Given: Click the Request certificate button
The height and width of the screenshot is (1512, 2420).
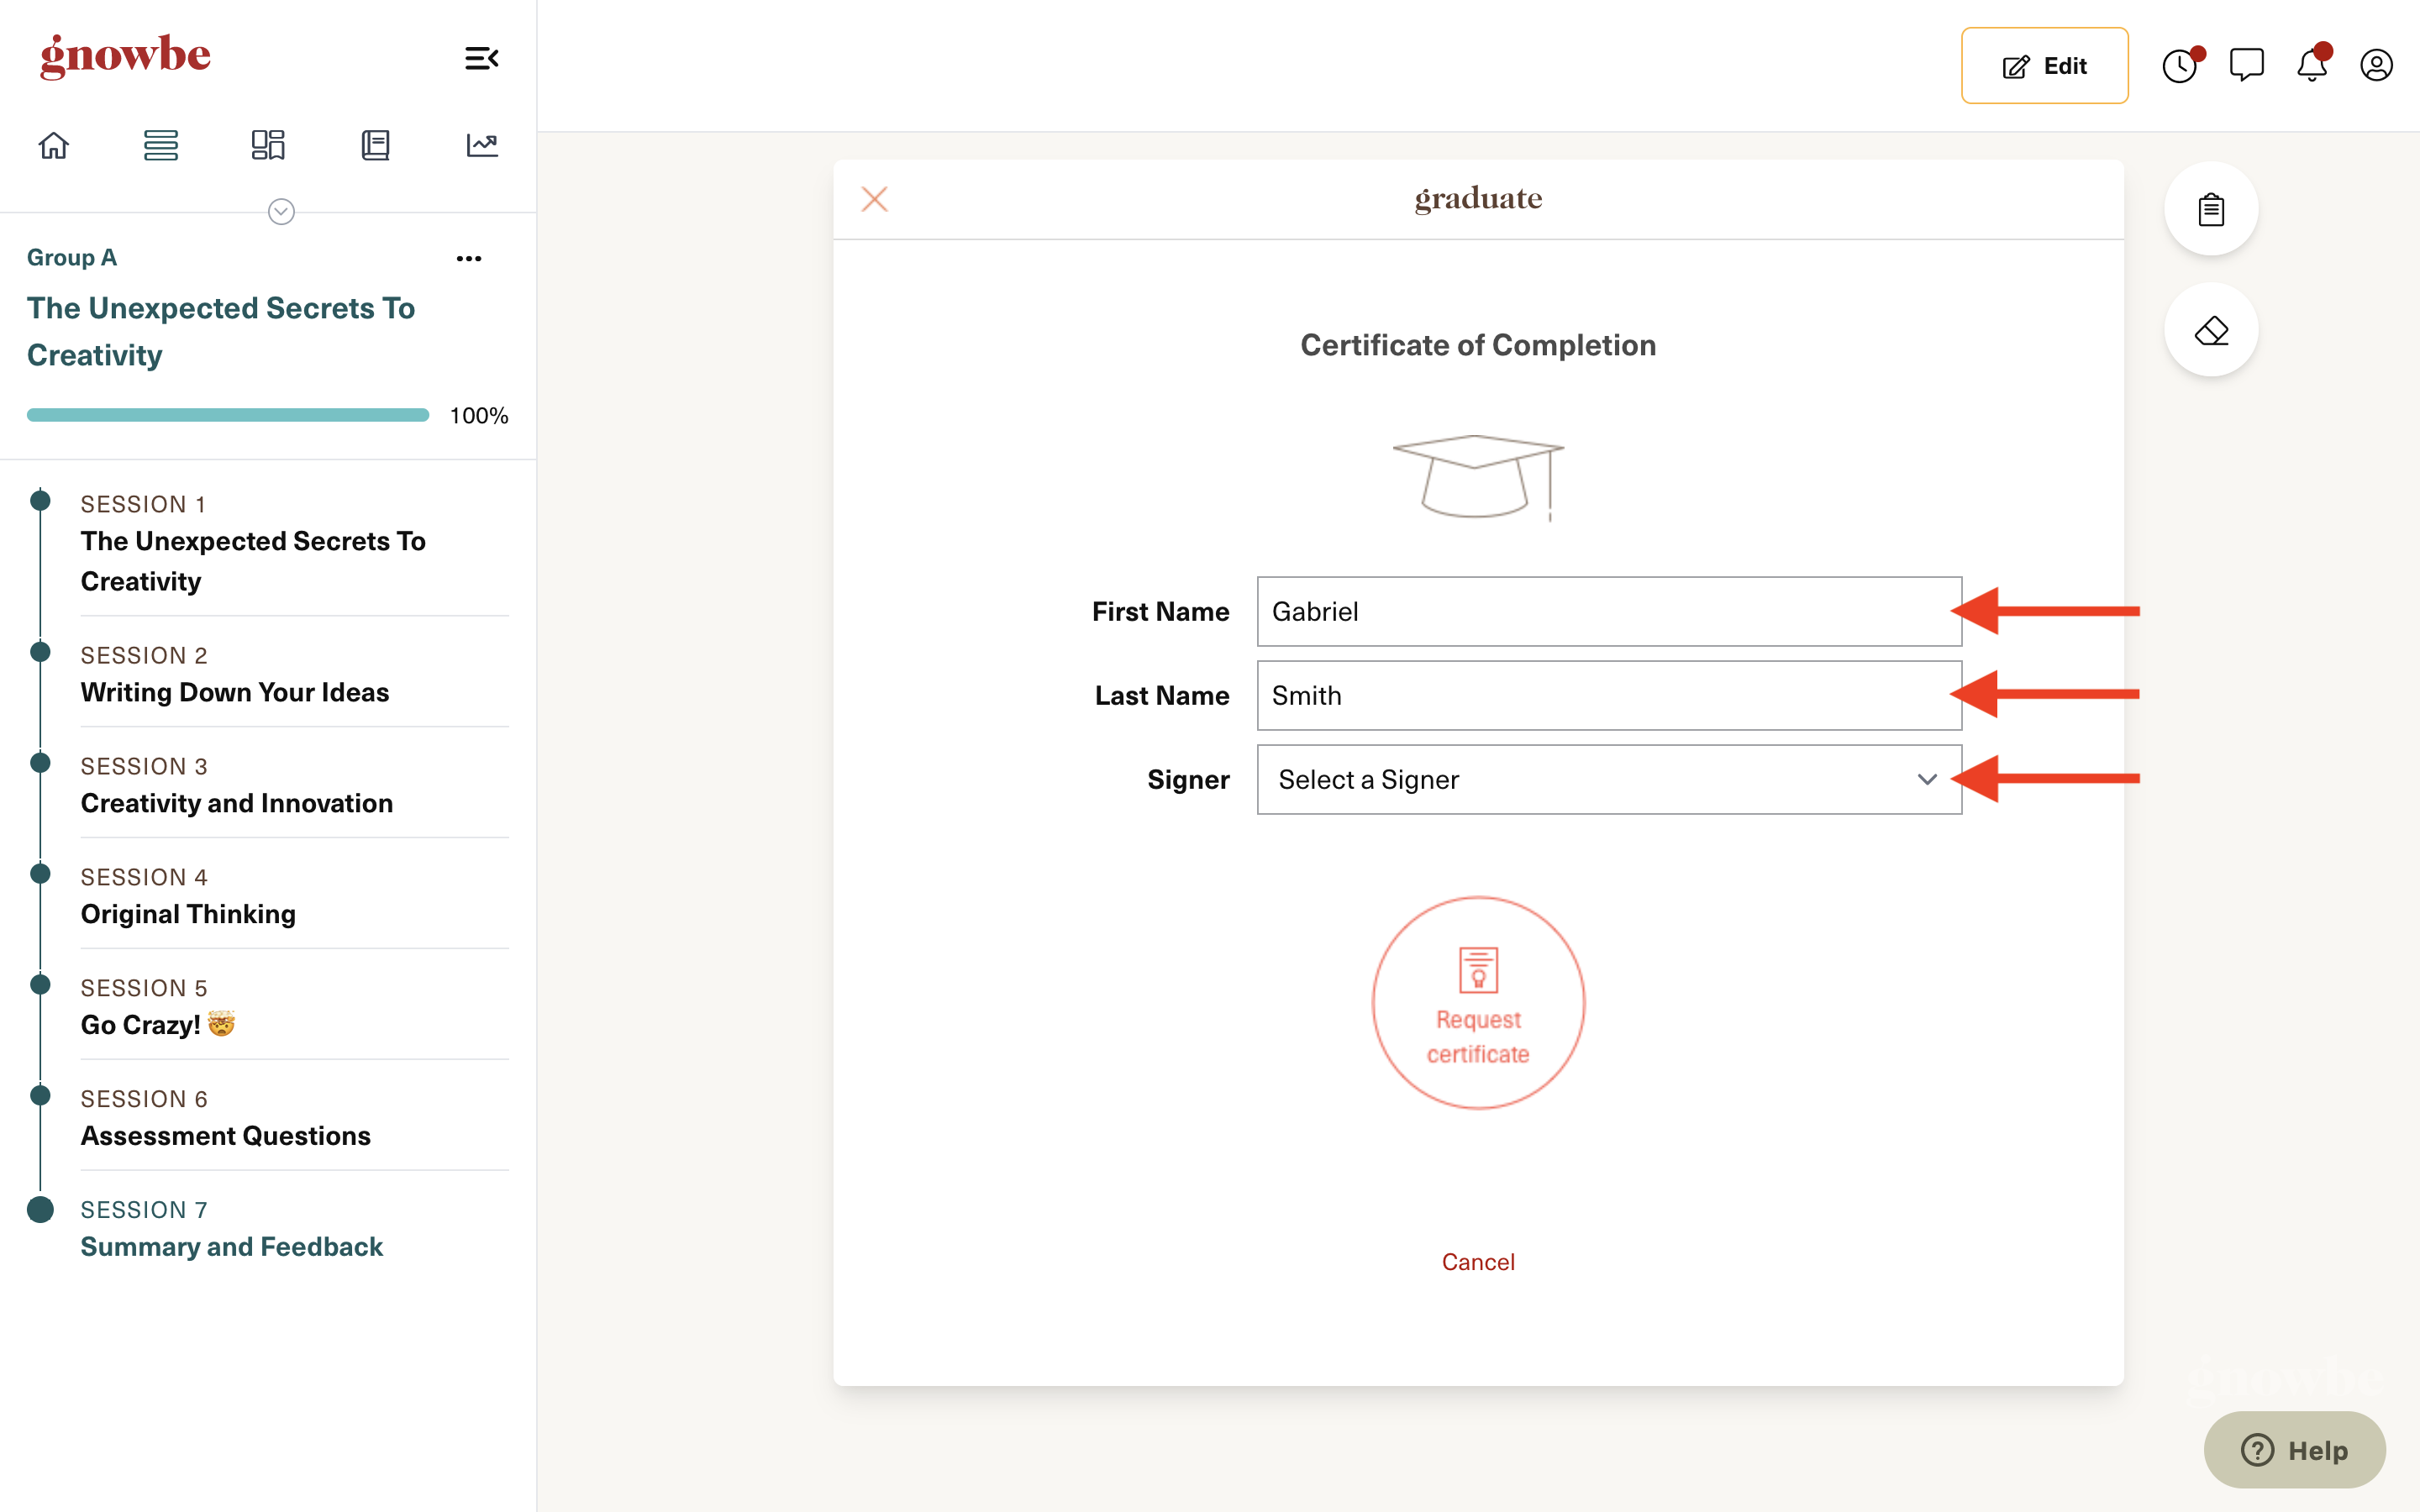Looking at the screenshot, I should [1478, 1002].
